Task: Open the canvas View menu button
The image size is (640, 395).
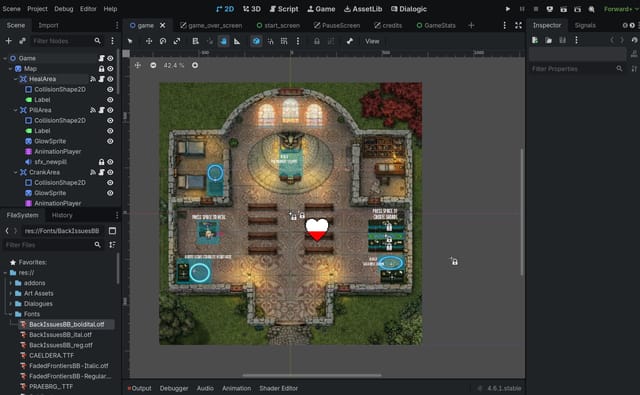Action: (x=372, y=41)
